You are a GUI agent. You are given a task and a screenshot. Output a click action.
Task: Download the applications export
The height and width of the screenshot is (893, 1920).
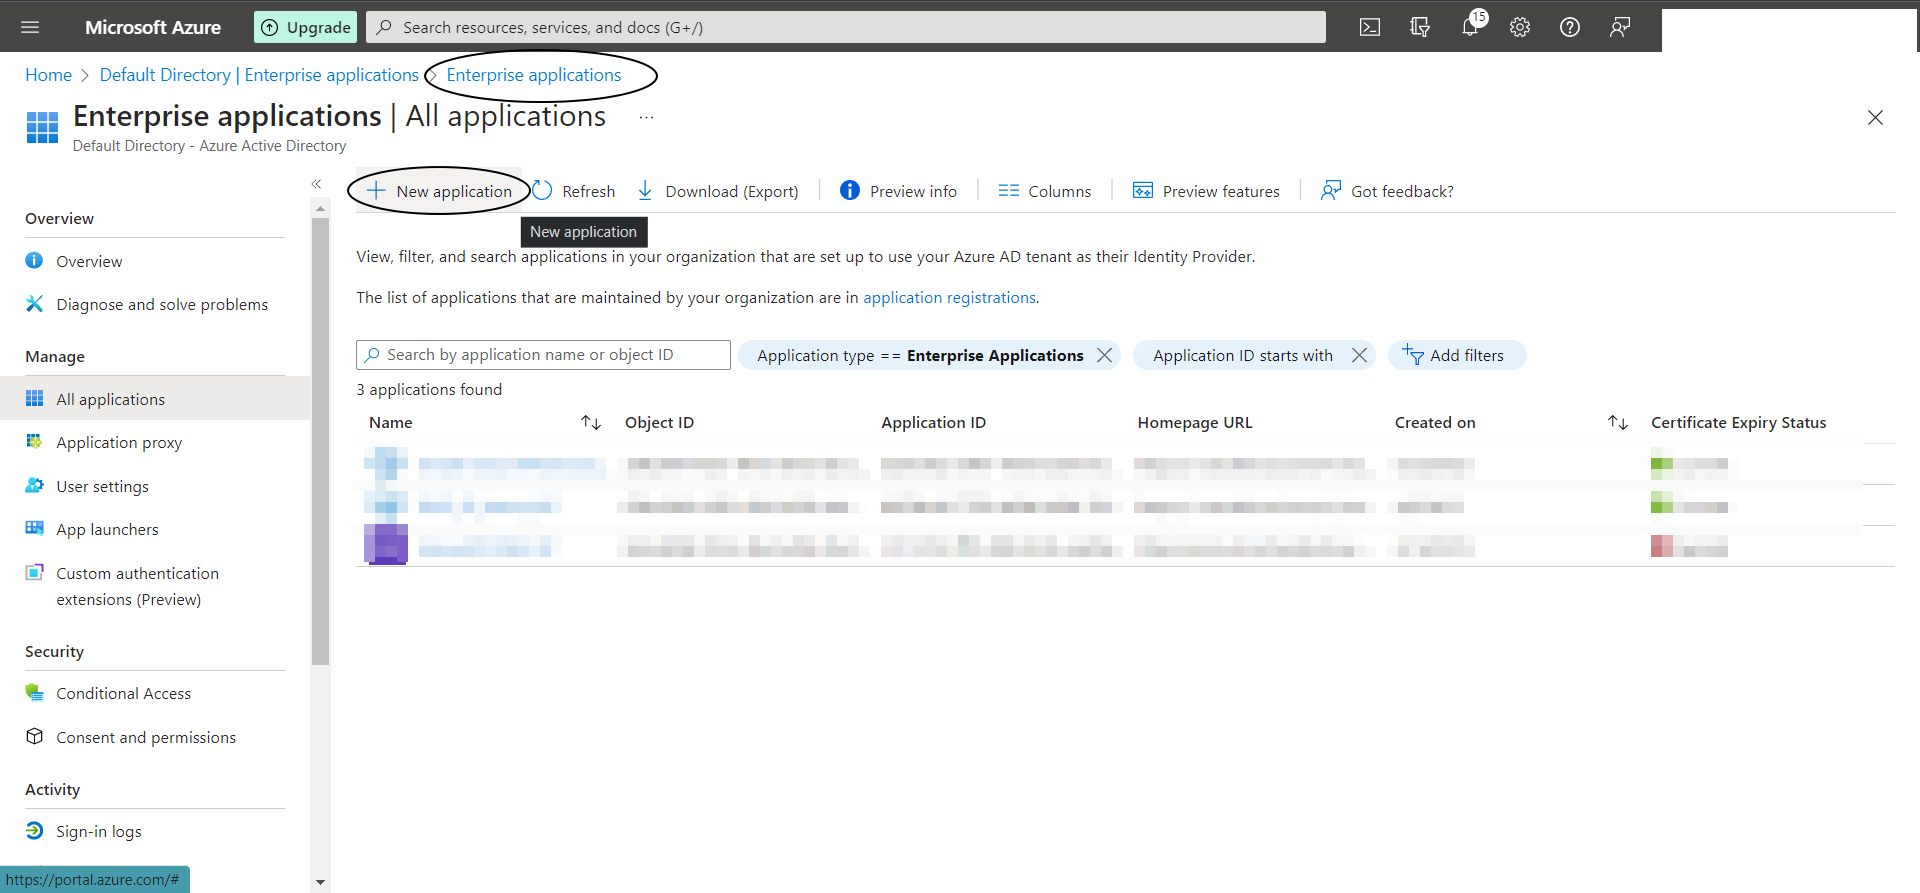click(718, 191)
